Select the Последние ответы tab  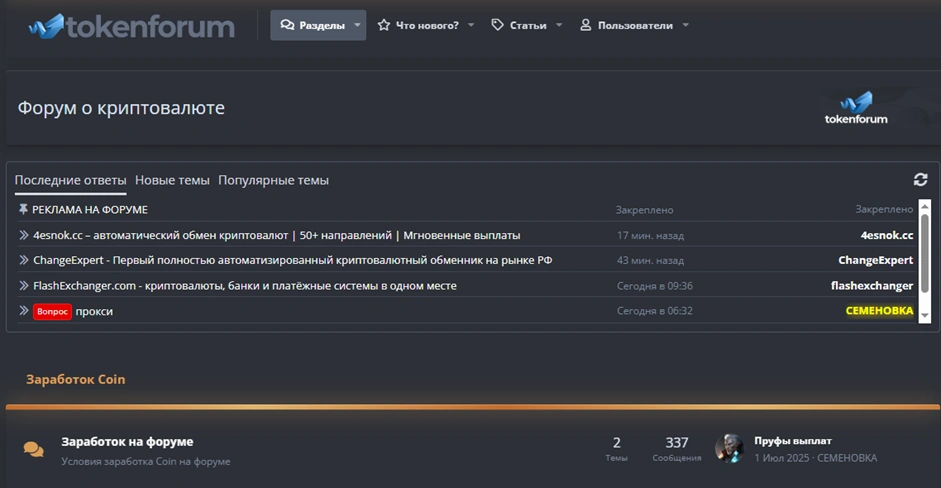[70, 181]
